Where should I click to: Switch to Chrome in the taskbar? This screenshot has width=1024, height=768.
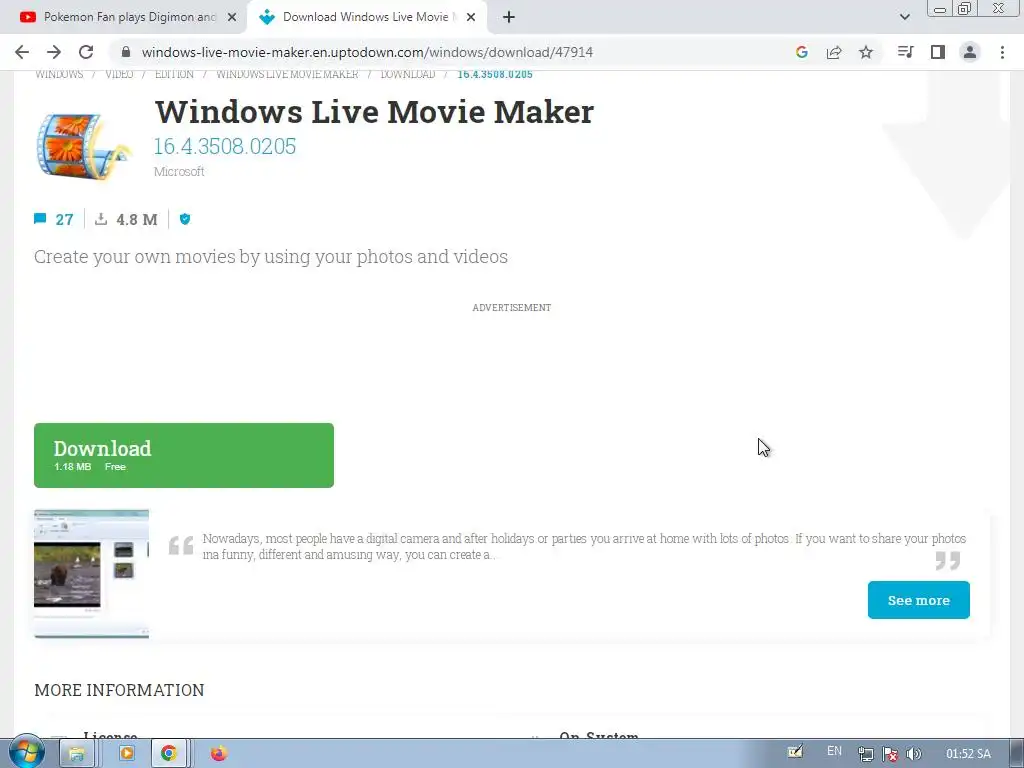tap(169, 754)
